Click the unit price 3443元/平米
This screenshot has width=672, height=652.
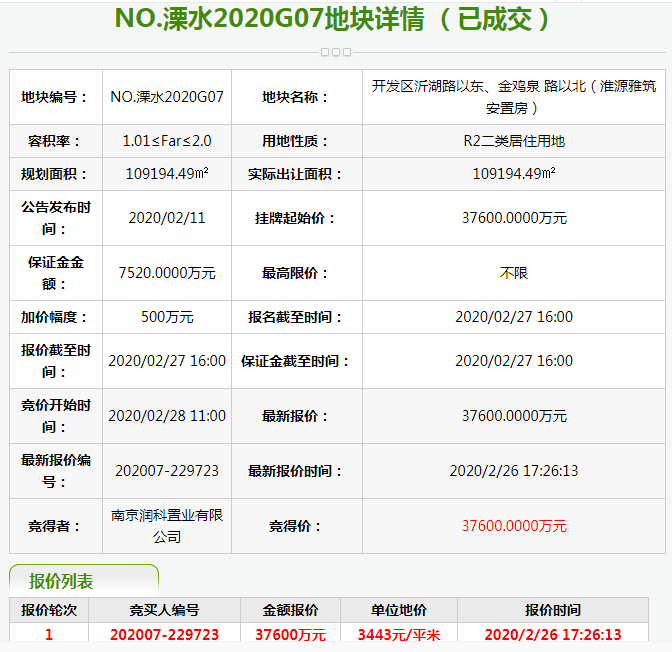(399, 634)
